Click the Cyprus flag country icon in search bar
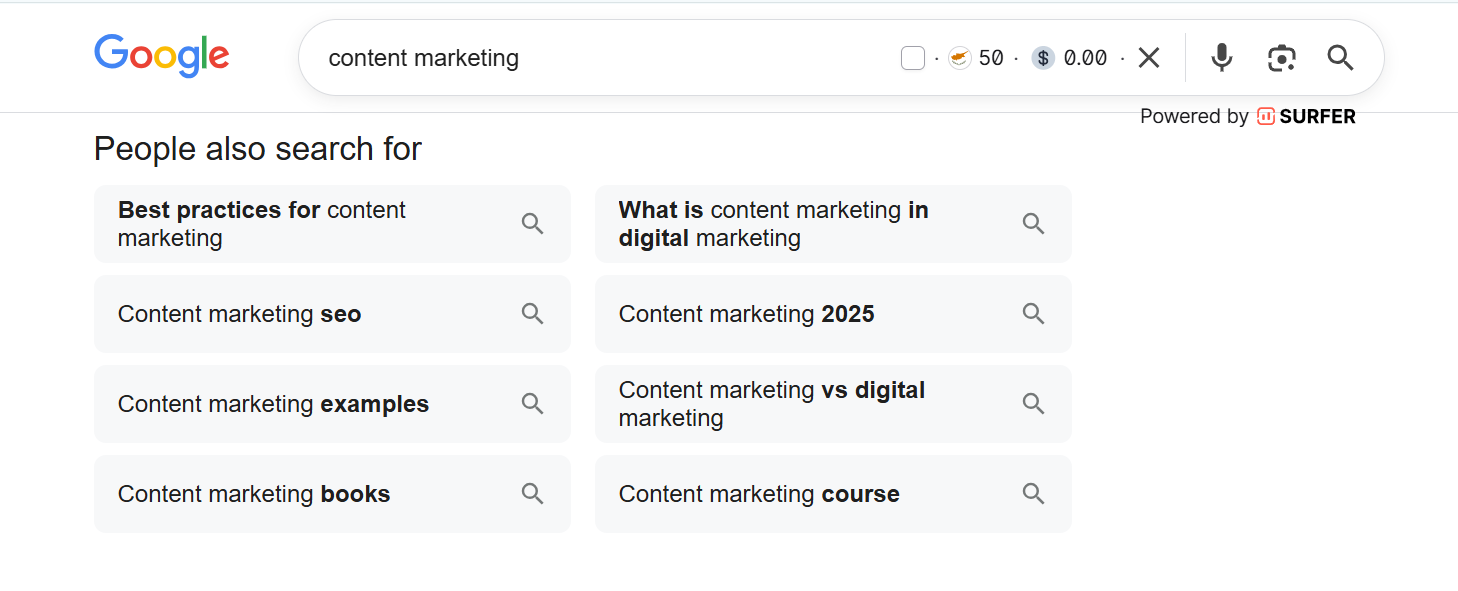1458x591 pixels. click(x=960, y=57)
